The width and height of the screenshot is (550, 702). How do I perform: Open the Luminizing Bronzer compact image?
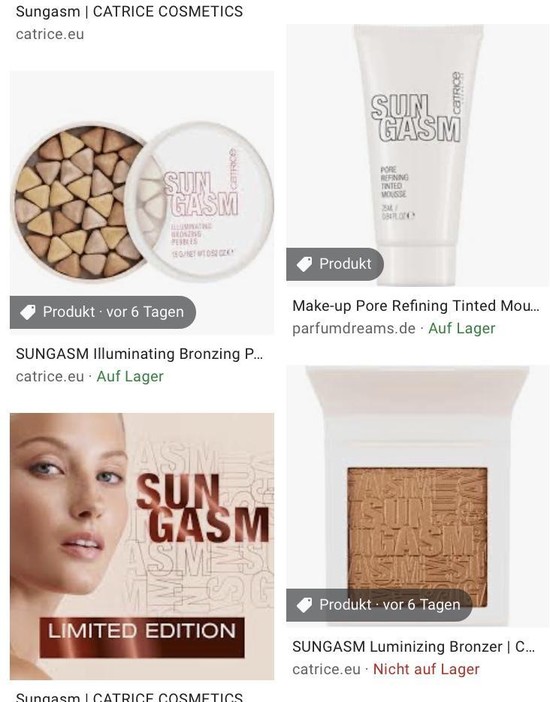[417, 496]
